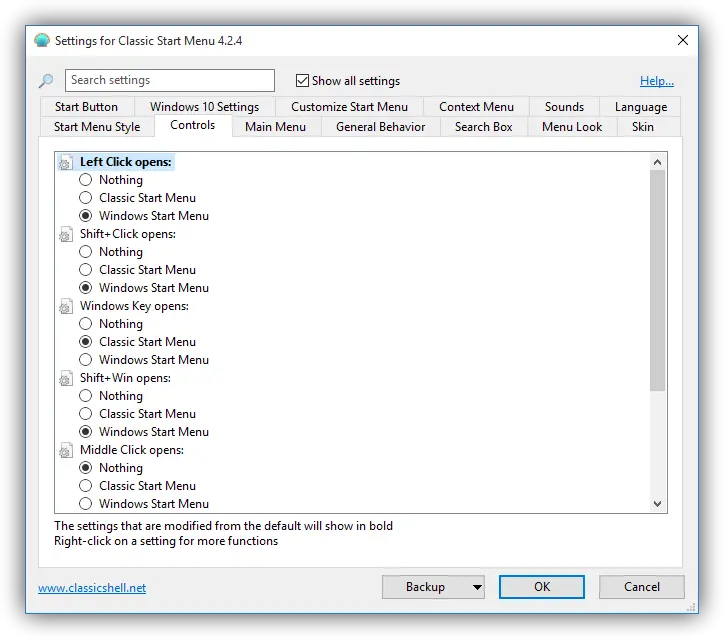724x639 pixels.
Task: Set Shift+Win opens to Nothing
Action: click(x=85, y=396)
